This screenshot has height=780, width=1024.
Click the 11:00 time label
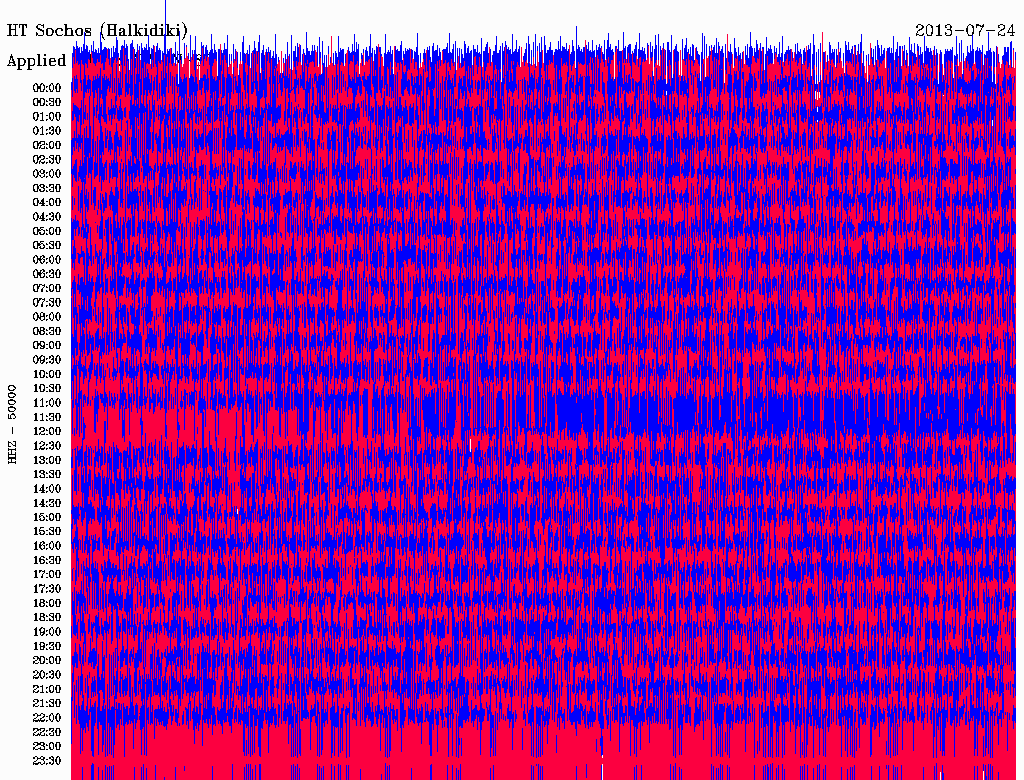[x=47, y=402]
